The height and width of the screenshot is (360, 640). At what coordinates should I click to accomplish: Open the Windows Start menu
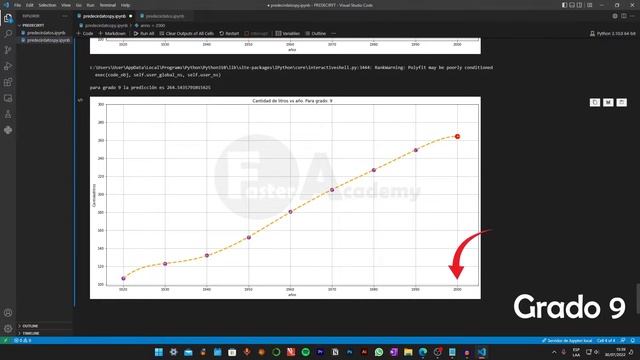[x=159, y=352]
